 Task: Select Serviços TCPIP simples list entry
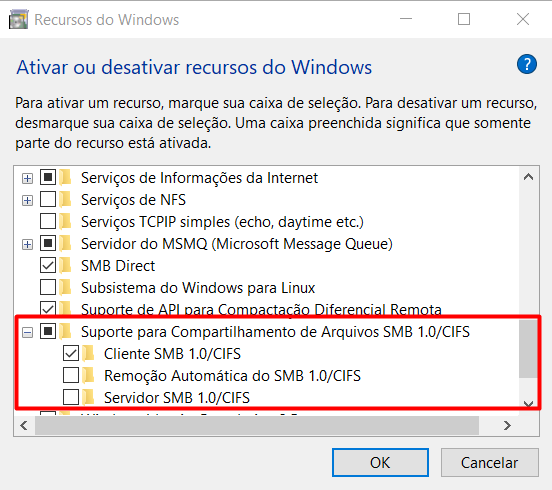(x=222, y=222)
